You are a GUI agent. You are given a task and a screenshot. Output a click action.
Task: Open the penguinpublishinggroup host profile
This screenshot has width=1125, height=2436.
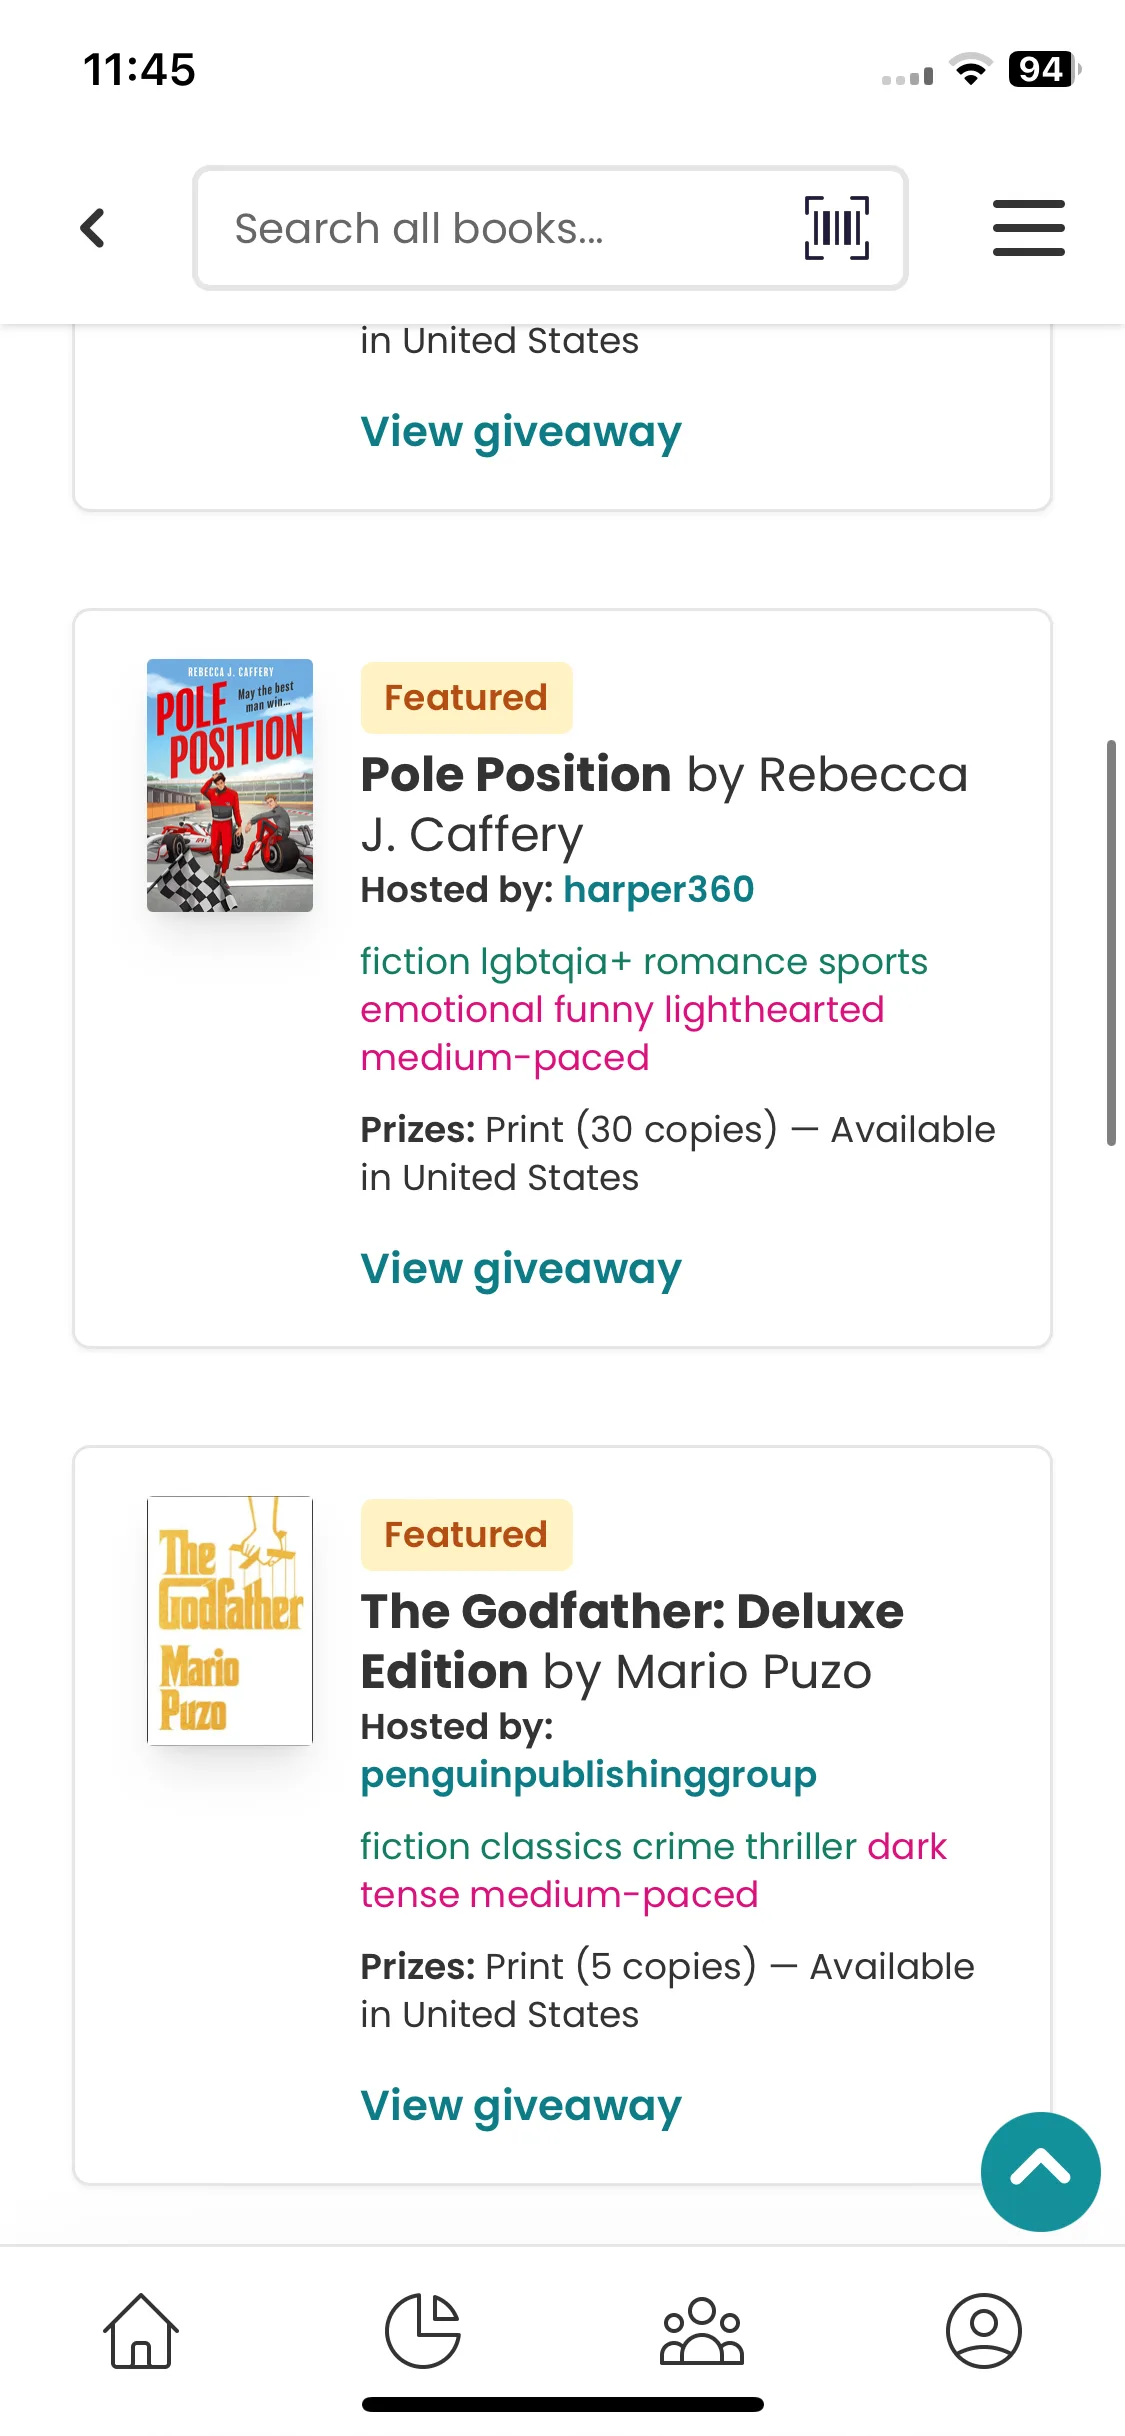click(588, 1774)
